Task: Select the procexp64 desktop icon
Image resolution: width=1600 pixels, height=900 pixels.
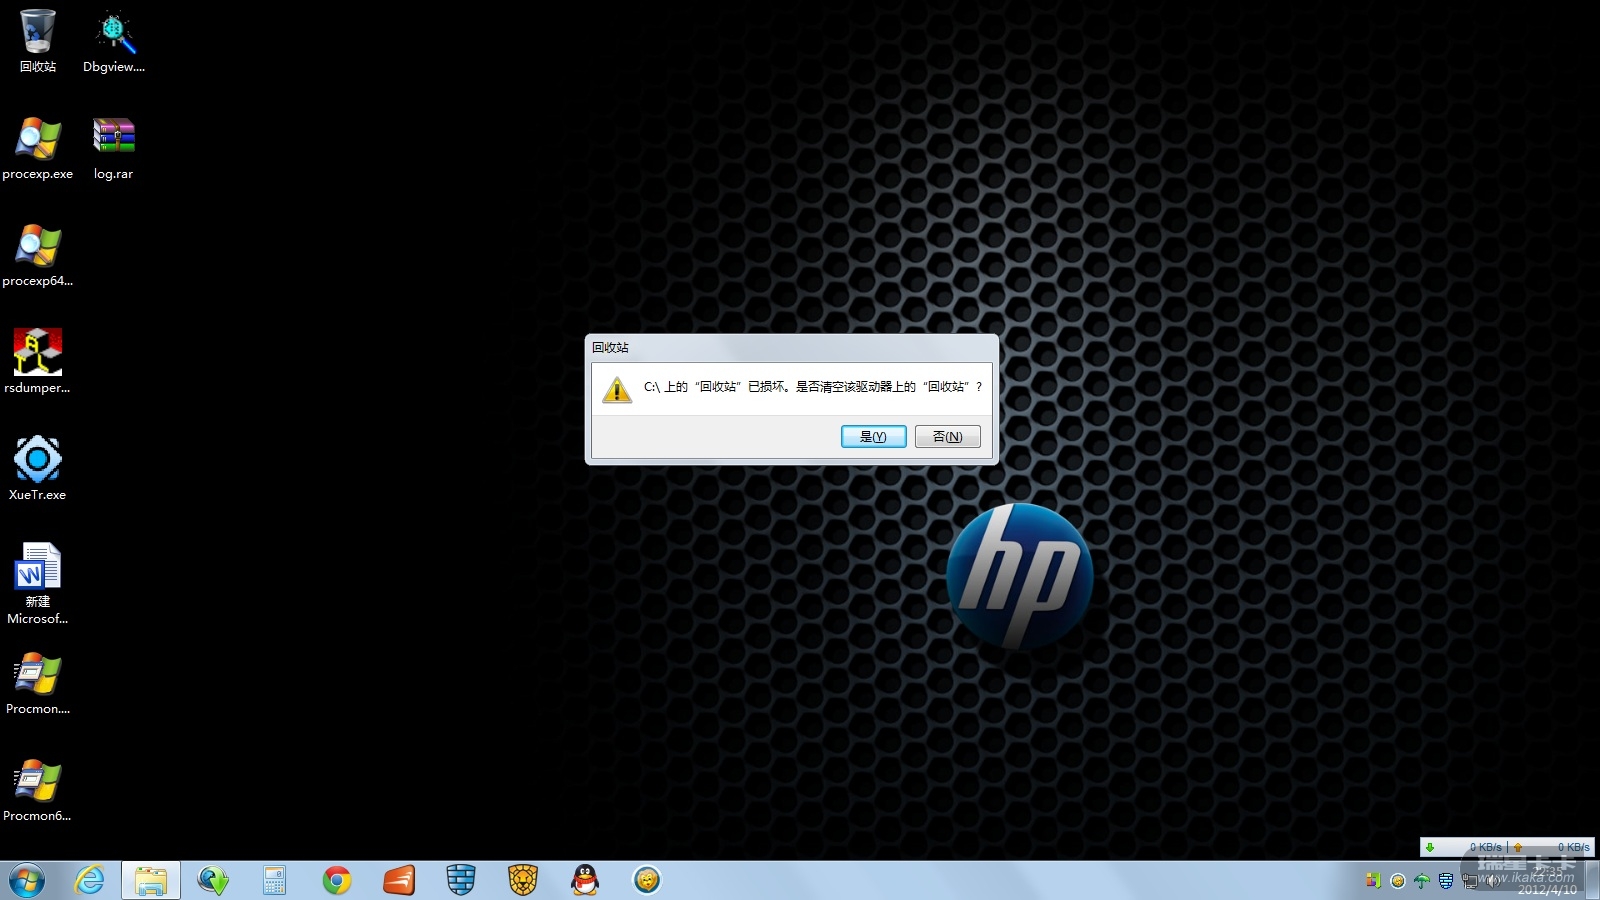Action: (38, 255)
